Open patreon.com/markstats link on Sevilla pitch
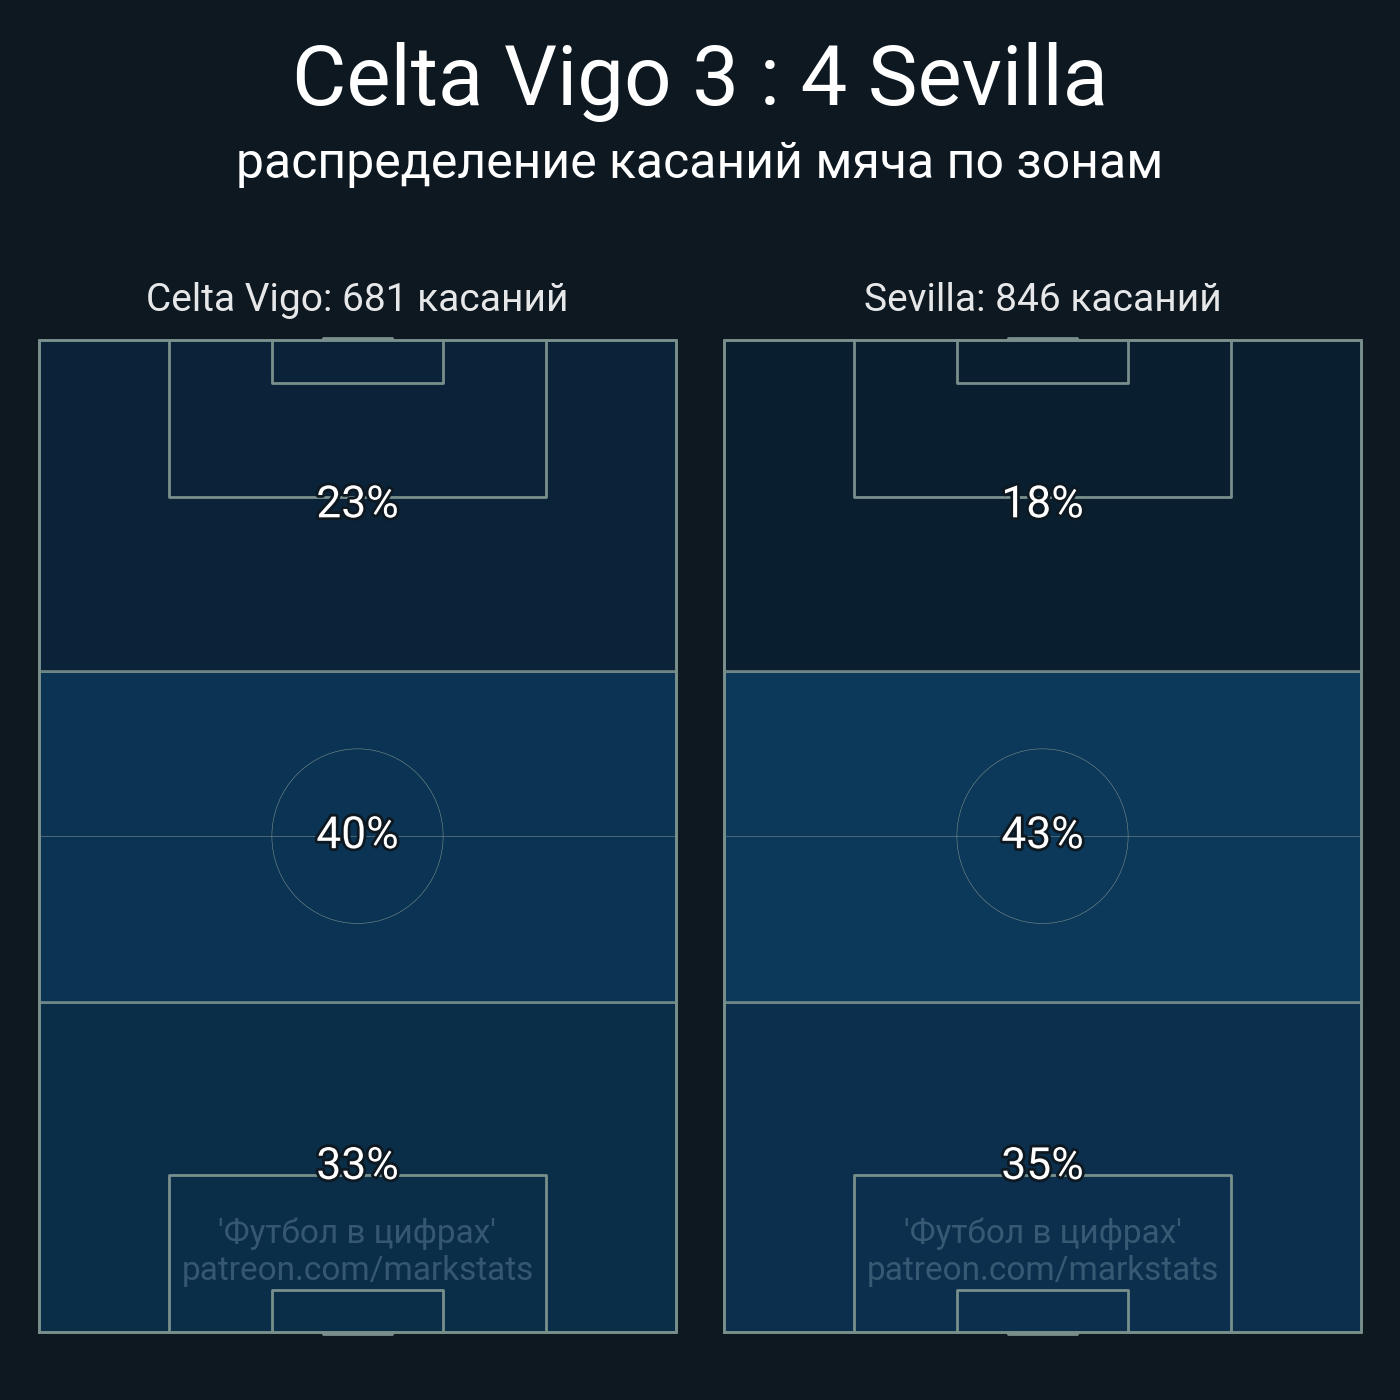The width and height of the screenshot is (1400, 1400). click(x=1042, y=1269)
